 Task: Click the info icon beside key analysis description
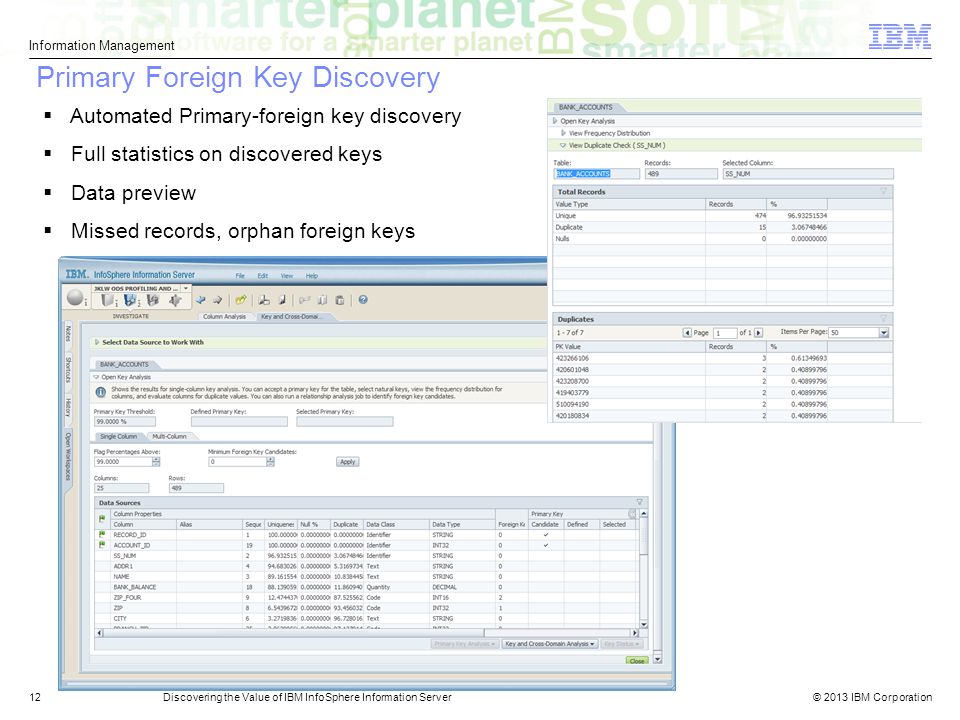[x=101, y=392]
